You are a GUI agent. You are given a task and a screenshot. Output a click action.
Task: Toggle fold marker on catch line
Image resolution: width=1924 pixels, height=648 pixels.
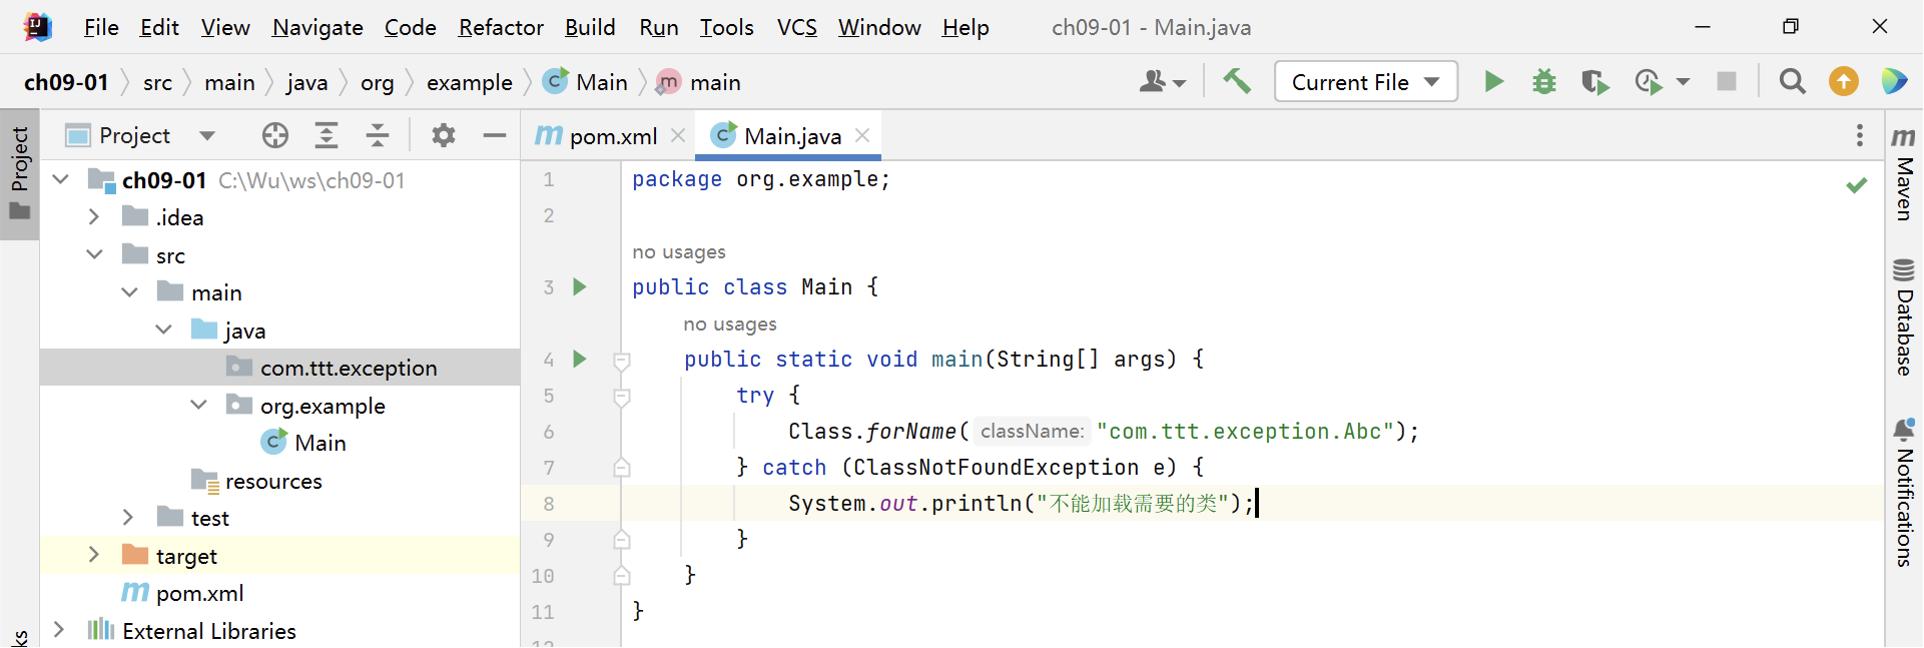point(622,467)
